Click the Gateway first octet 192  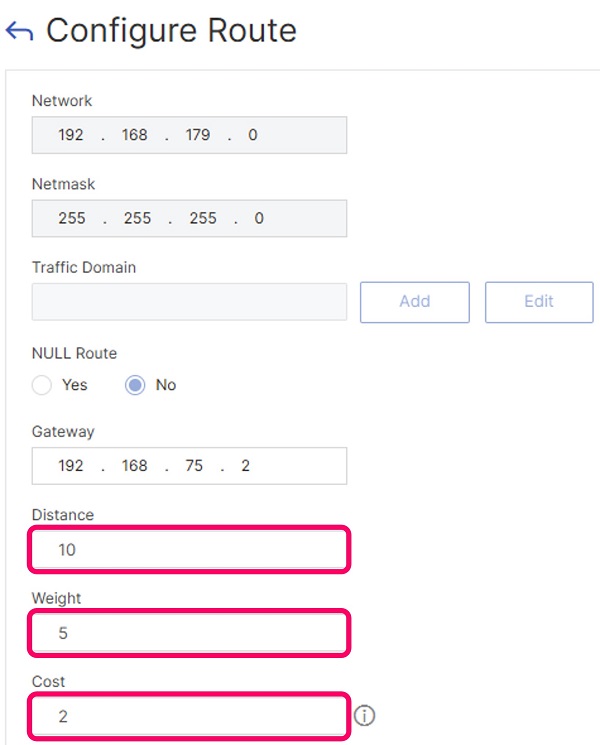[71, 466]
